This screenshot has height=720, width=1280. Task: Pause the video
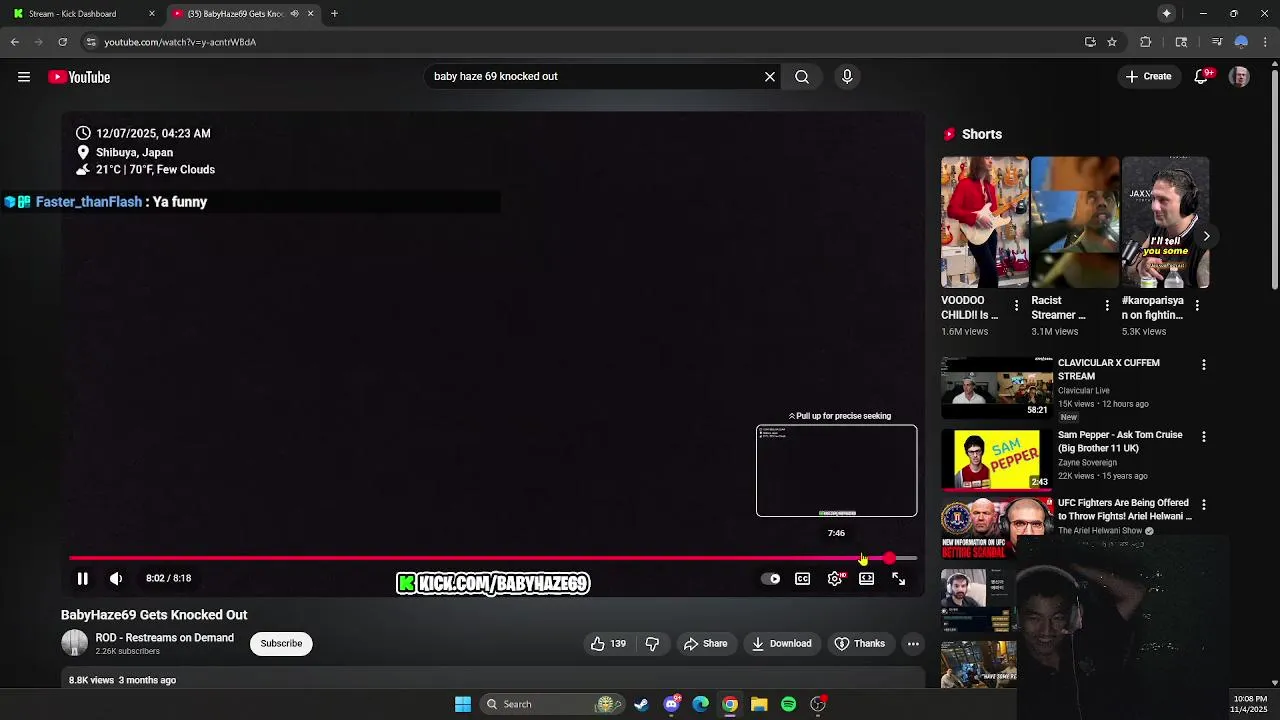point(83,578)
